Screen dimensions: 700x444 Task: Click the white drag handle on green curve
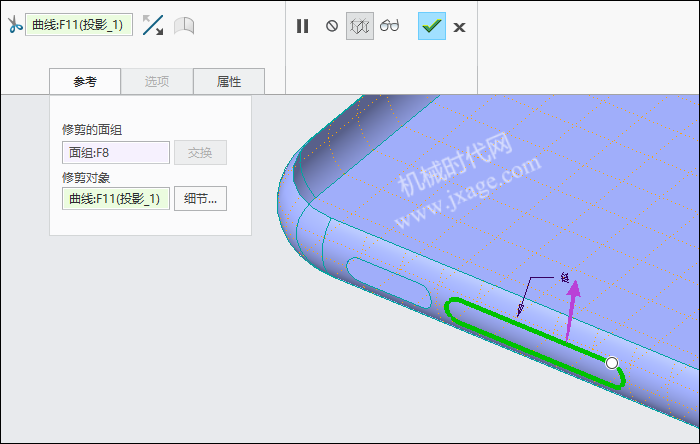[612, 363]
